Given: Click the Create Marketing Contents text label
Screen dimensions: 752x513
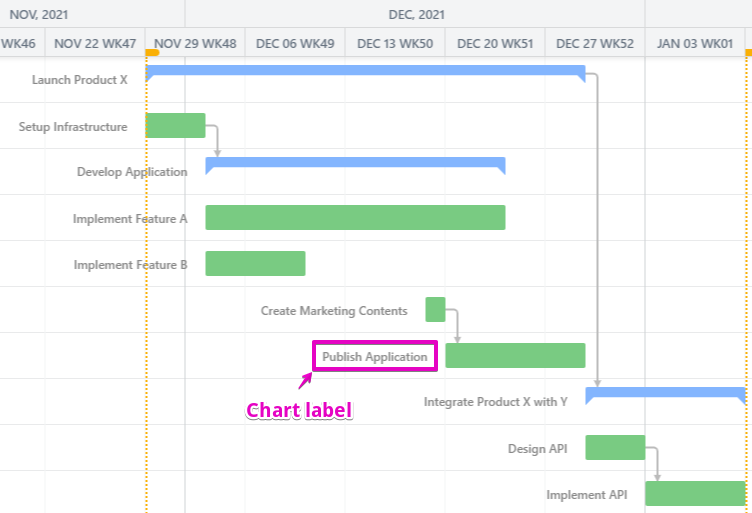Looking at the screenshot, I should tap(334, 311).
